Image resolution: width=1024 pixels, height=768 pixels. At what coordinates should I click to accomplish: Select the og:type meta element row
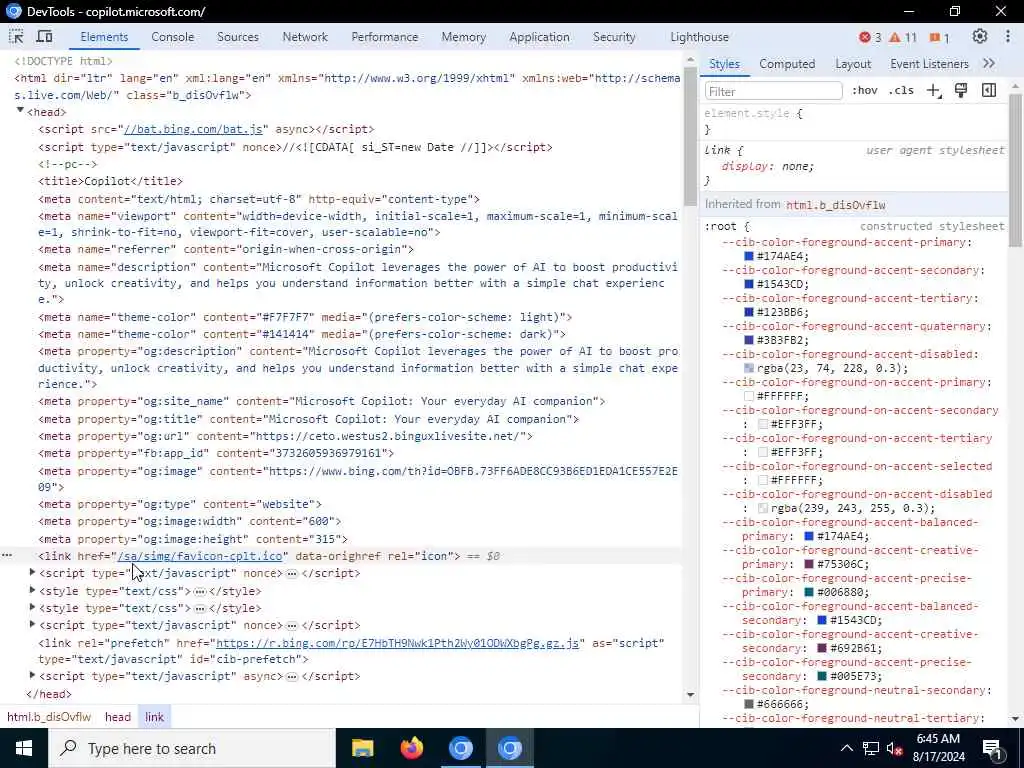[x=180, y=504]
